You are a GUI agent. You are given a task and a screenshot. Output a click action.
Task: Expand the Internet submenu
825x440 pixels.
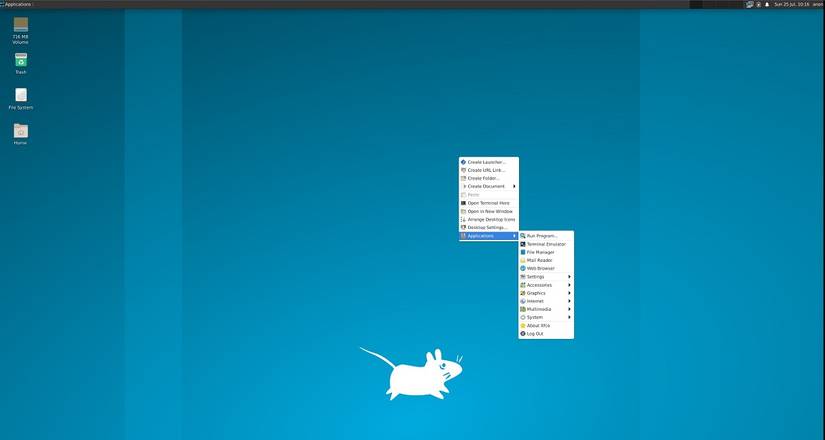click(x=546, y=301)
